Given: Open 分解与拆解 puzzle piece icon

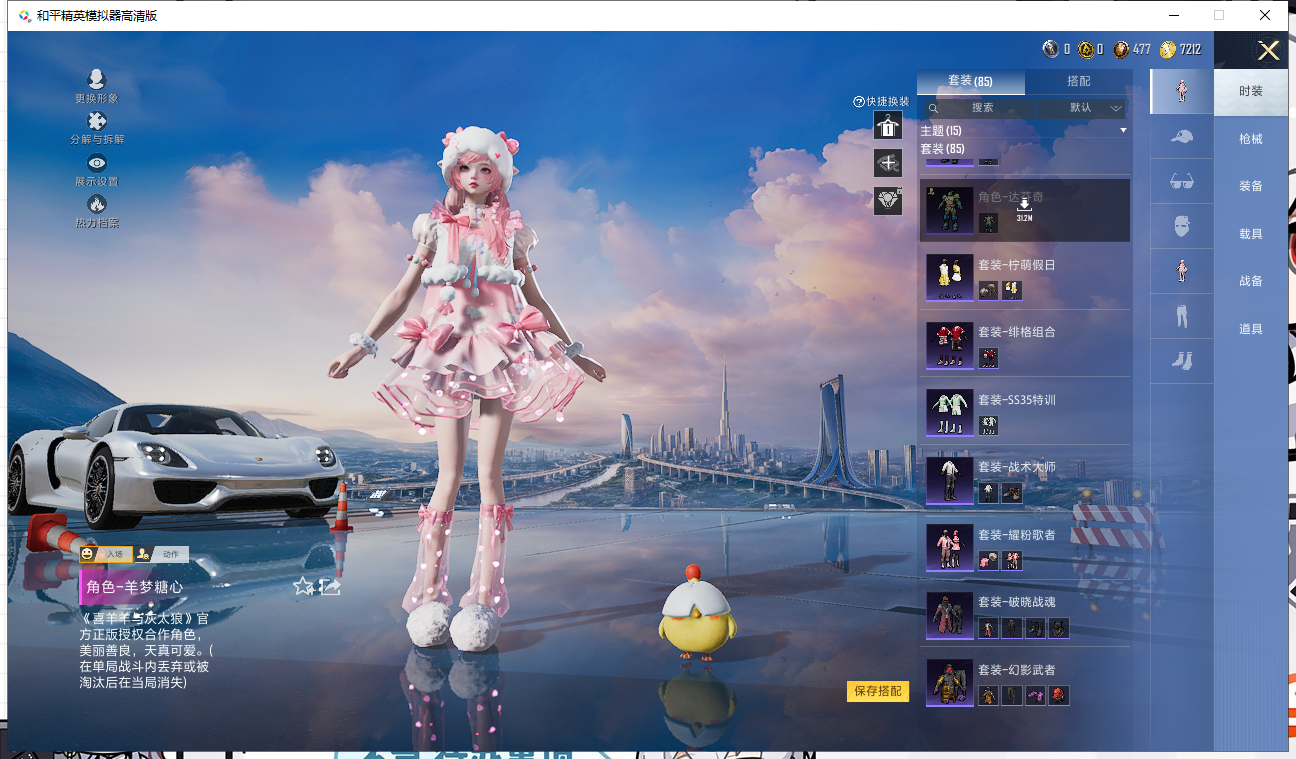Looking at the screenshot, I should (x=97, y=122).
